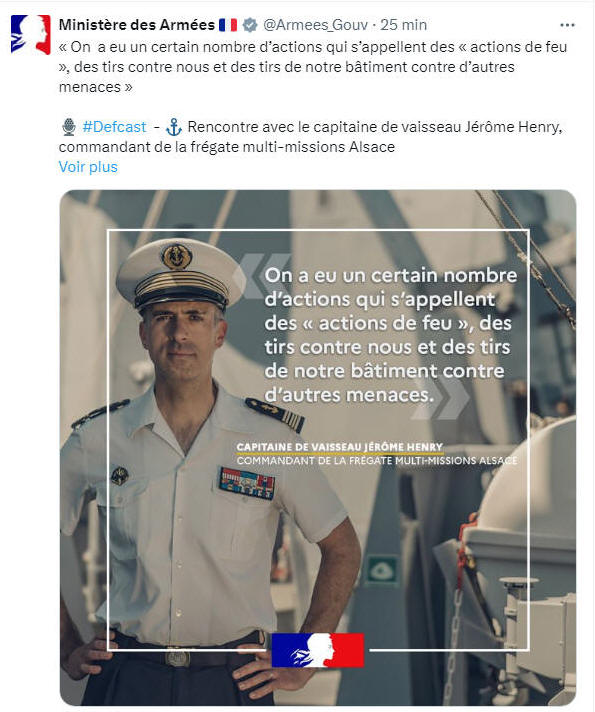Click the anchor emoji in tweet
The width and height of the screenshot is (595, 712).
(x=174, y=127)
